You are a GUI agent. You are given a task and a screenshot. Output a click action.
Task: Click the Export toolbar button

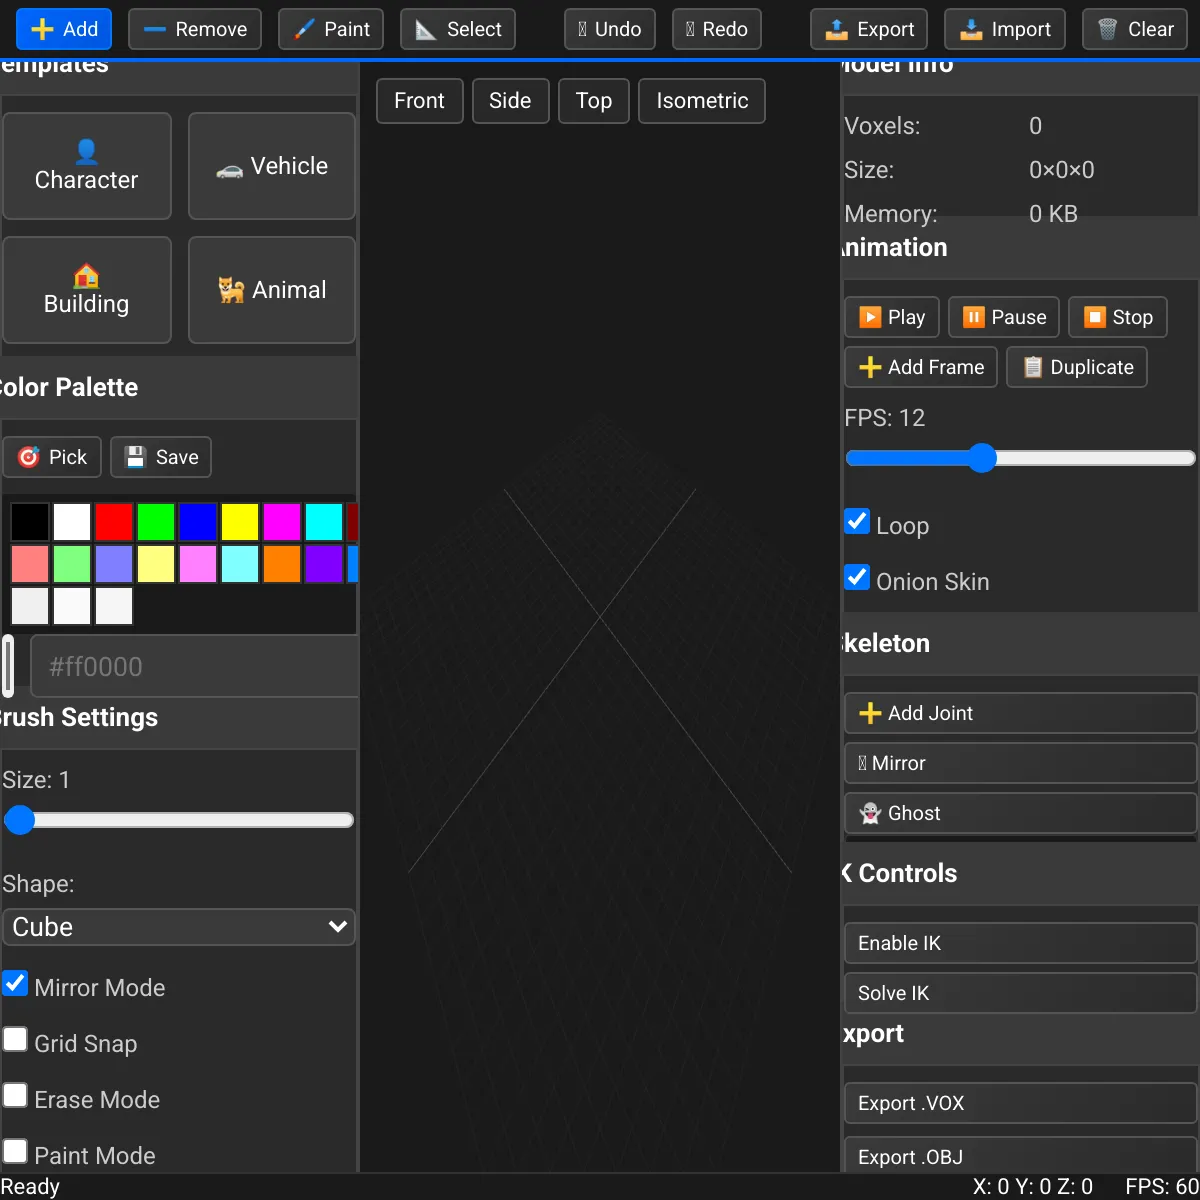869,30
